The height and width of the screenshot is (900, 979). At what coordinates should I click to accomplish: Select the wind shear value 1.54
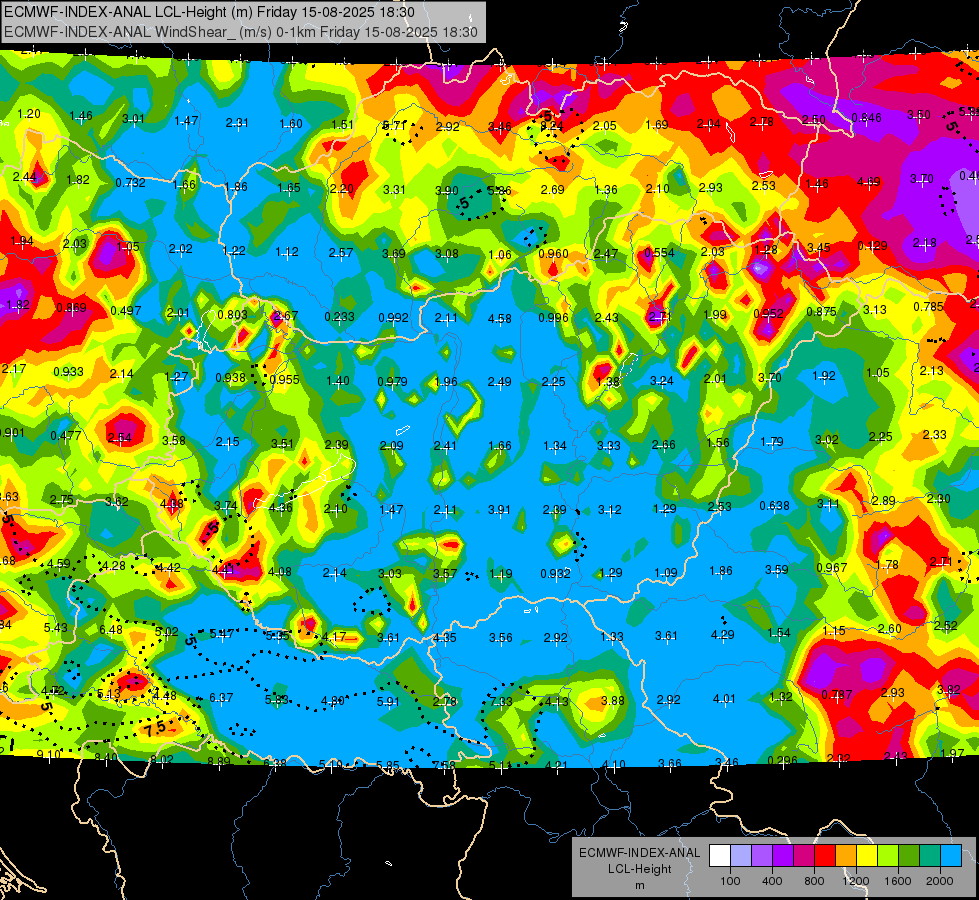pyautogui.click(x=779, y=633)
